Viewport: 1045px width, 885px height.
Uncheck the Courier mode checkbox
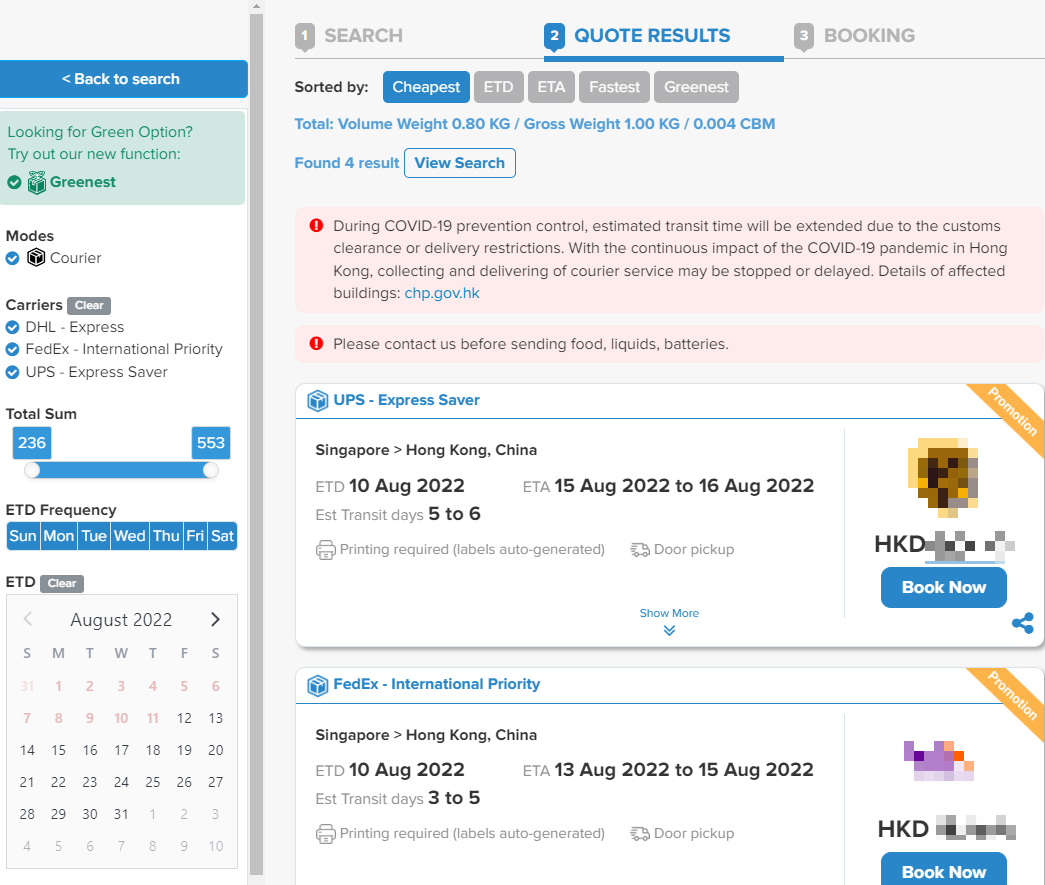(12, 258)
